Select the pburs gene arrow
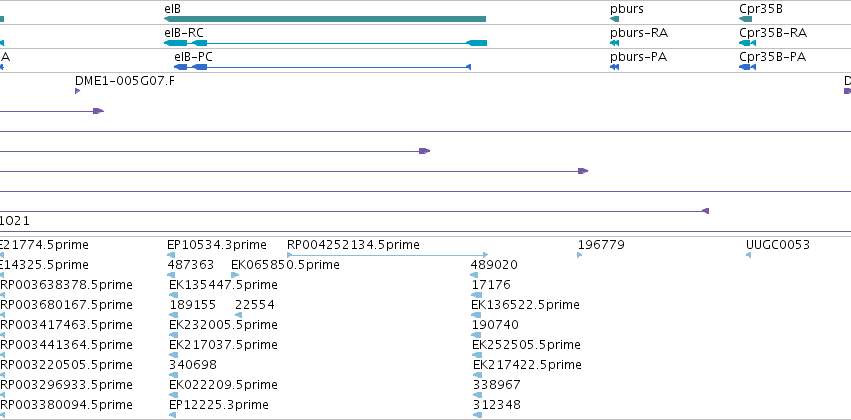Image resolution: width=851 pixels, height=420 pixels. pyautogui.click(x=614, y=19)
